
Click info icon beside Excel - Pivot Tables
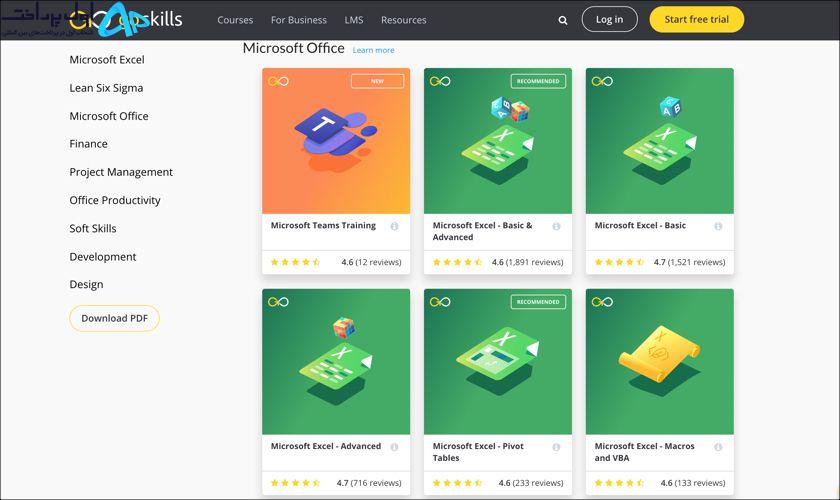(556, 447)
